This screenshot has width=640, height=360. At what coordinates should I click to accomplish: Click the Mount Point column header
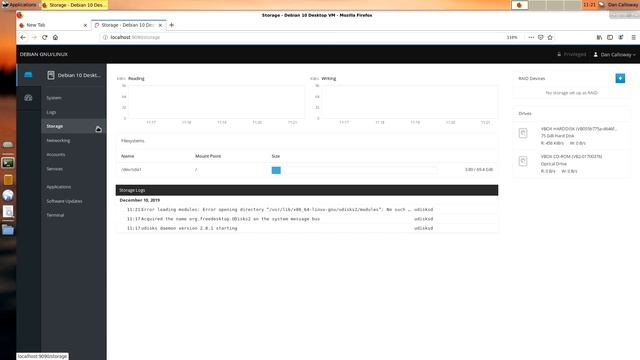pyautogui.click(x=208, y=156)
